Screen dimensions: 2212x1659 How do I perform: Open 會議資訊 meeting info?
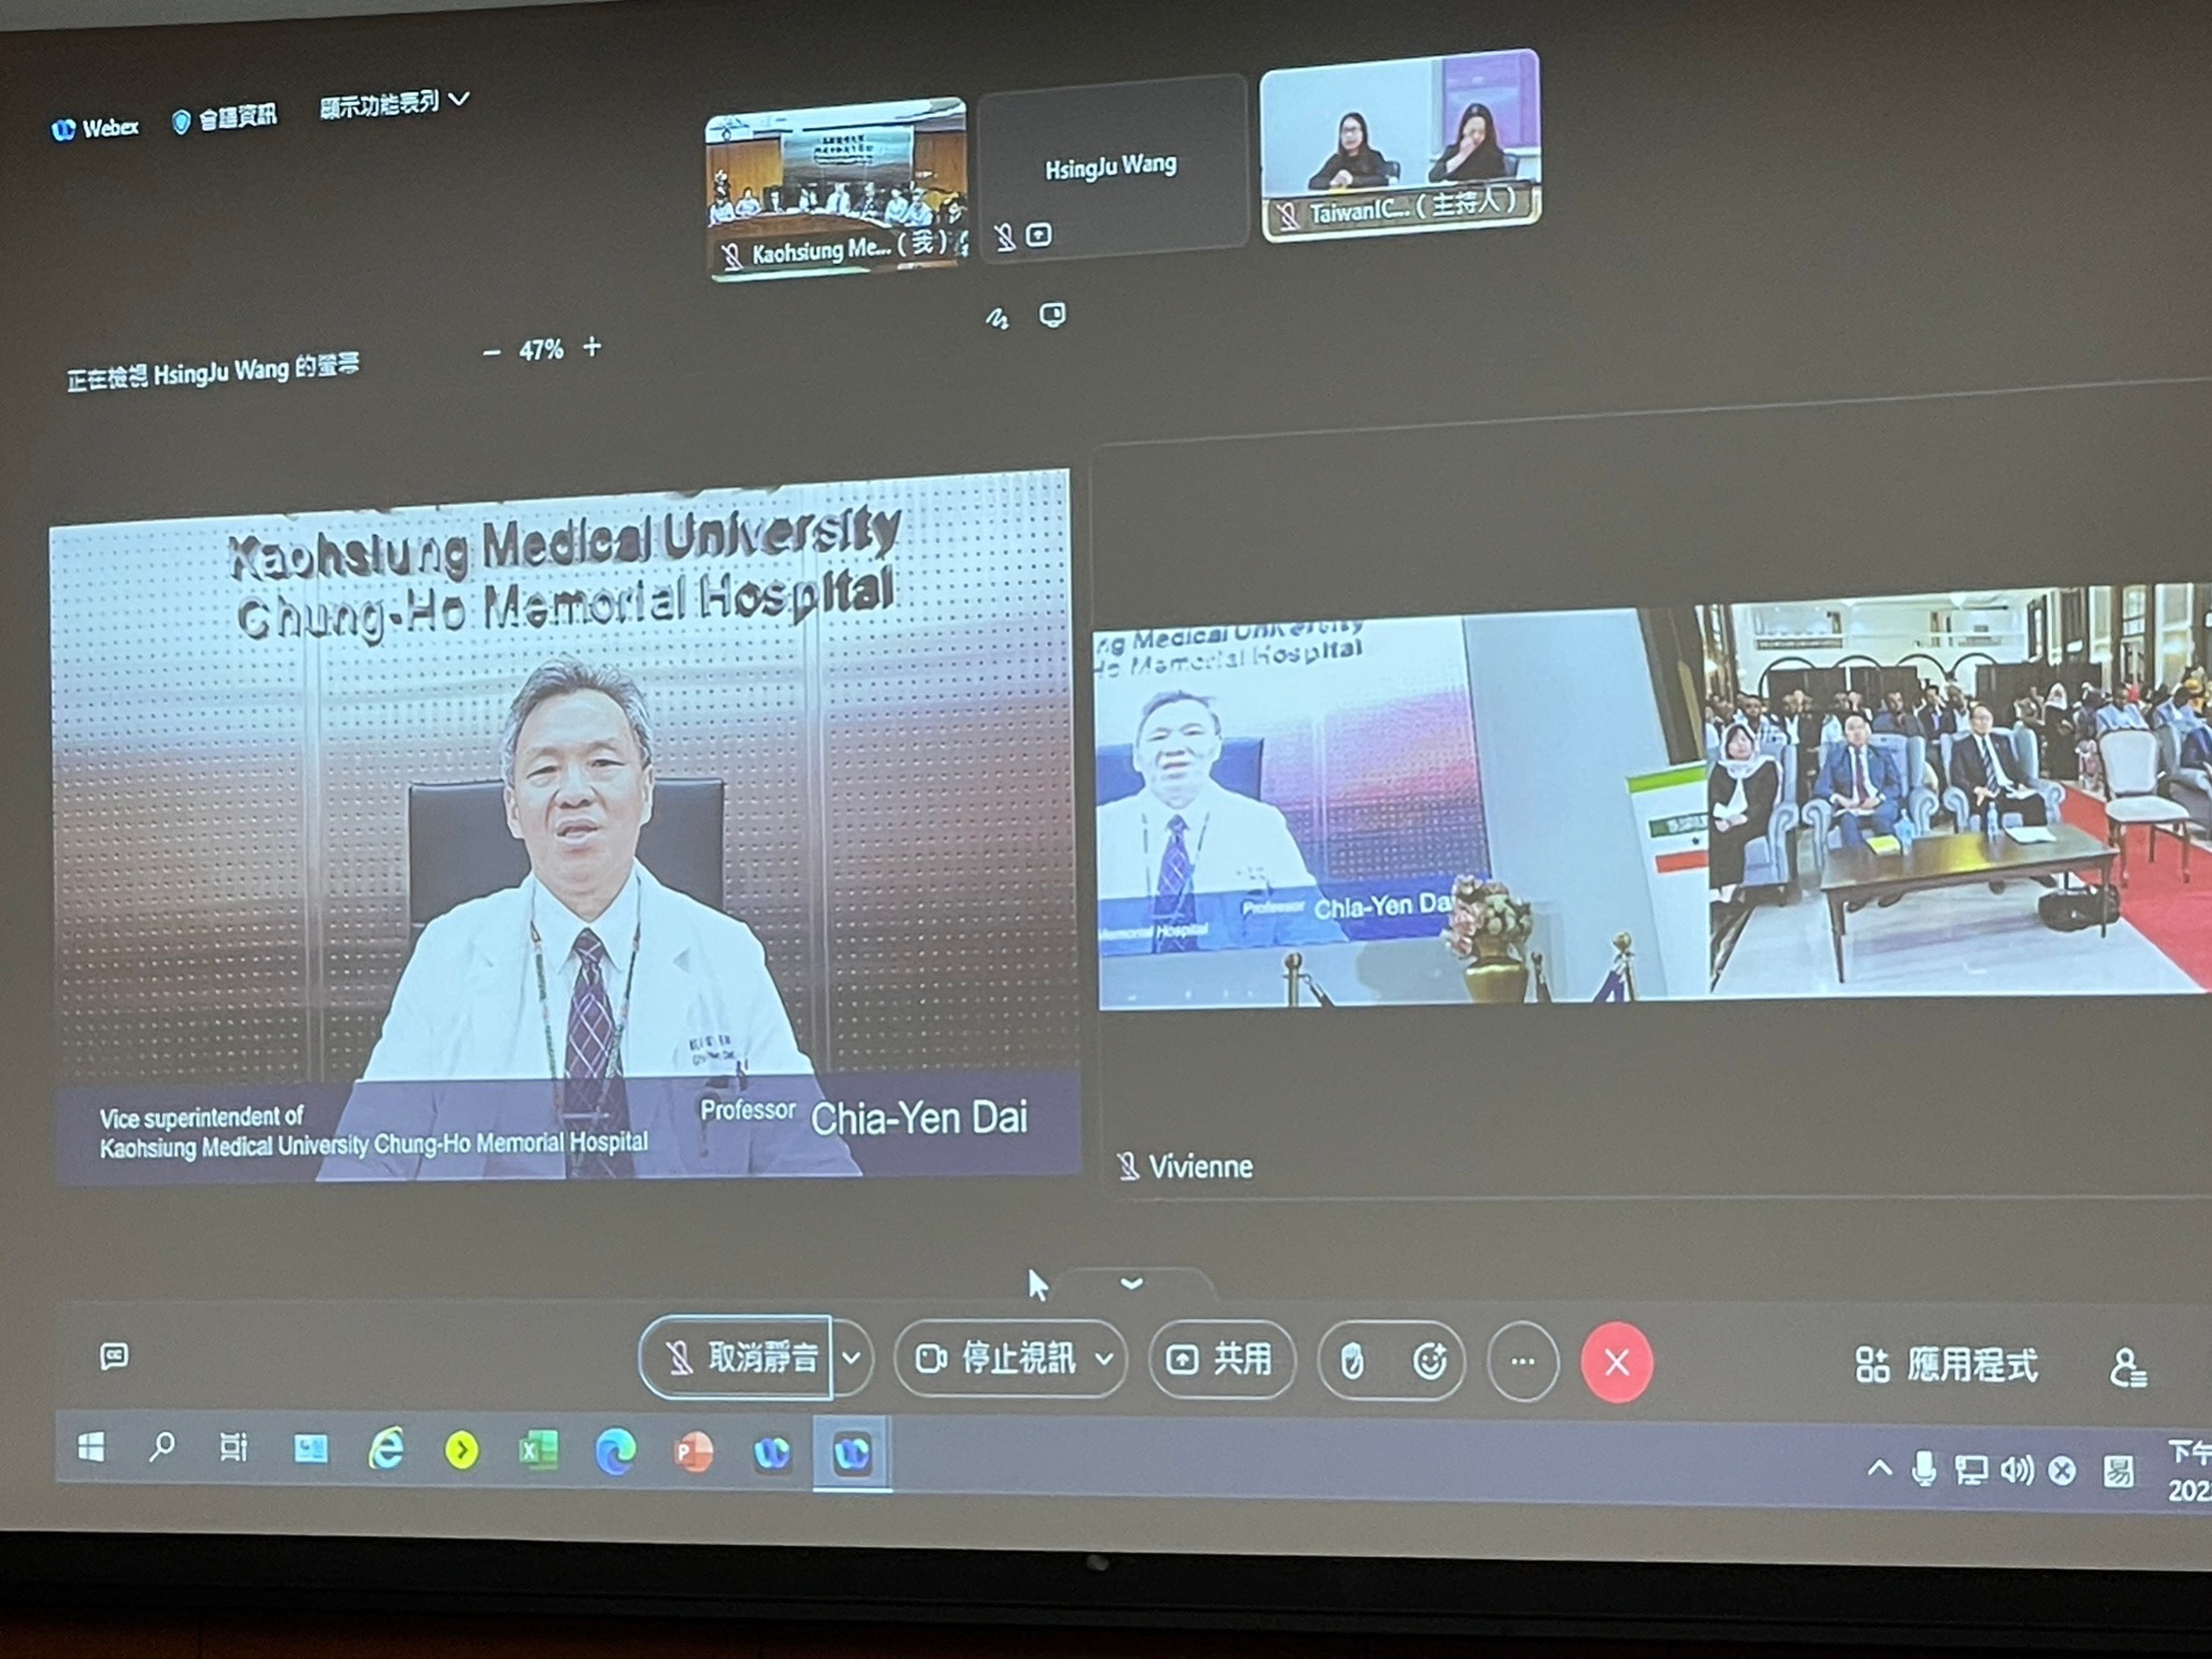click(224, 119)
